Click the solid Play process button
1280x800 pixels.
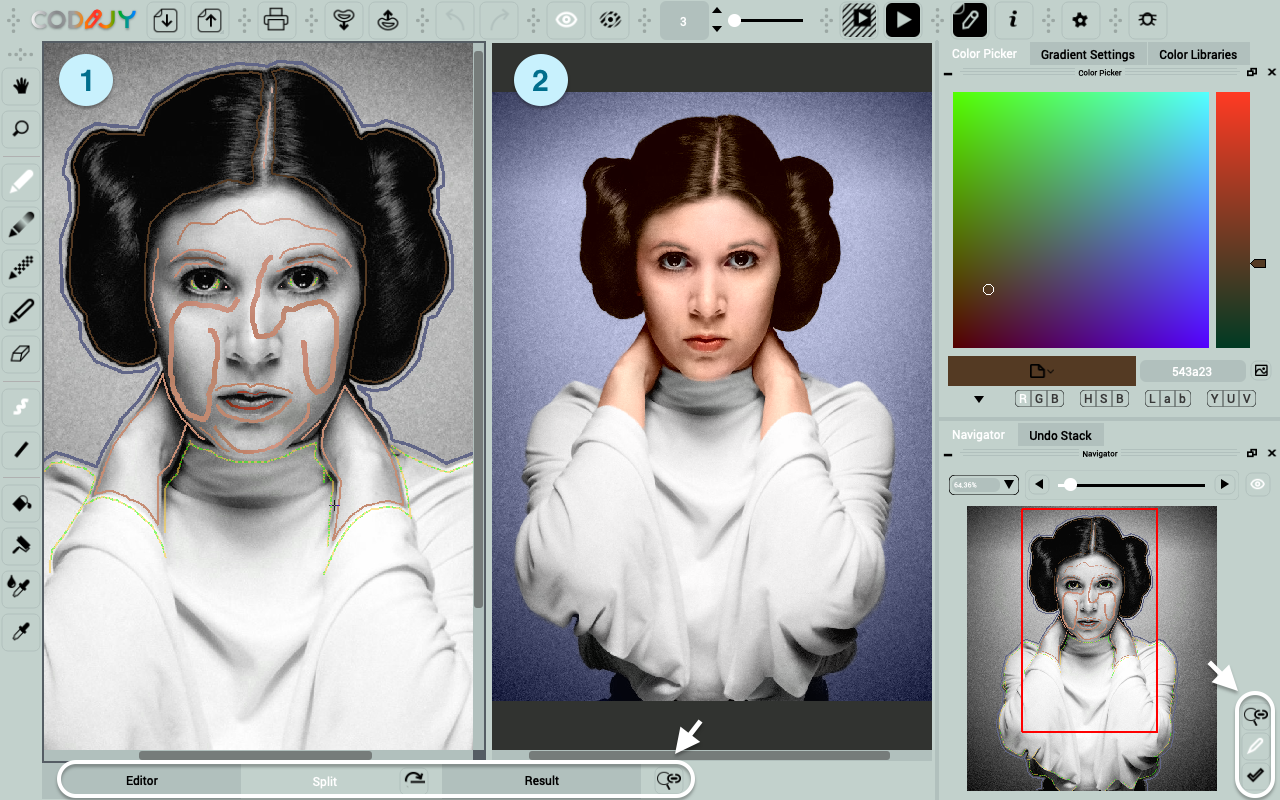pos(902,19)
